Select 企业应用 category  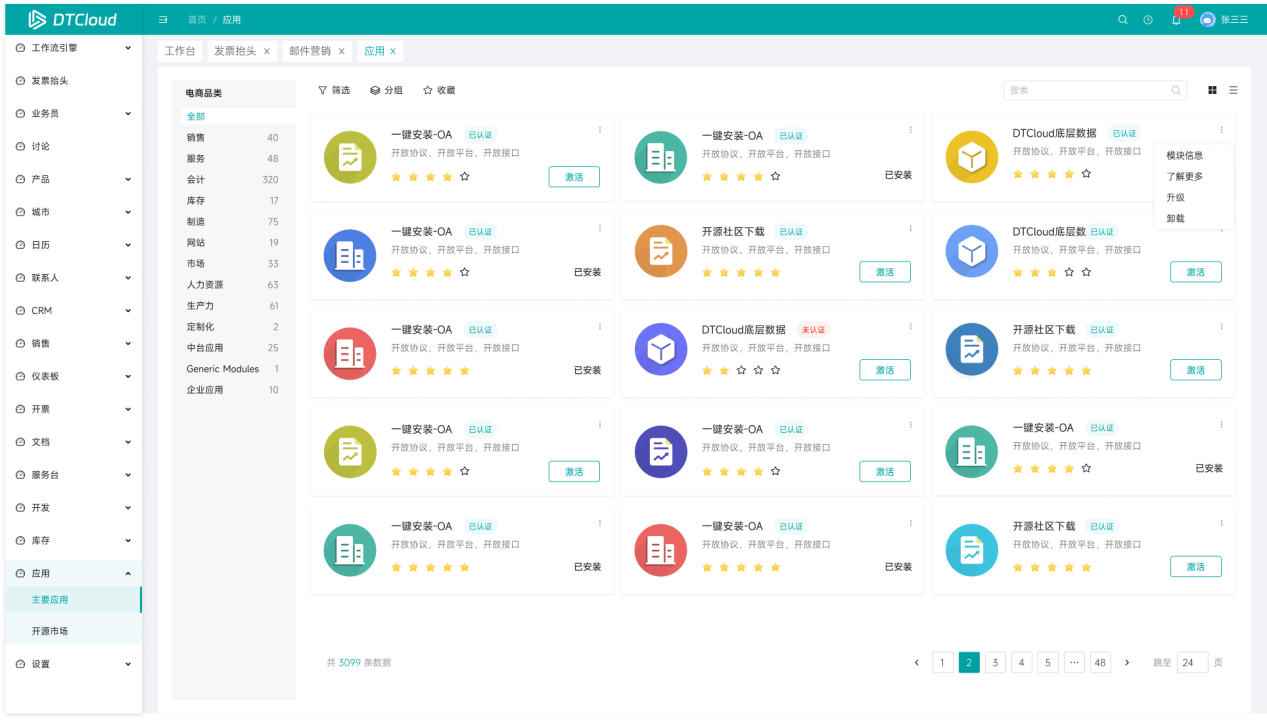pyautogui.click(x=234, y=390)
